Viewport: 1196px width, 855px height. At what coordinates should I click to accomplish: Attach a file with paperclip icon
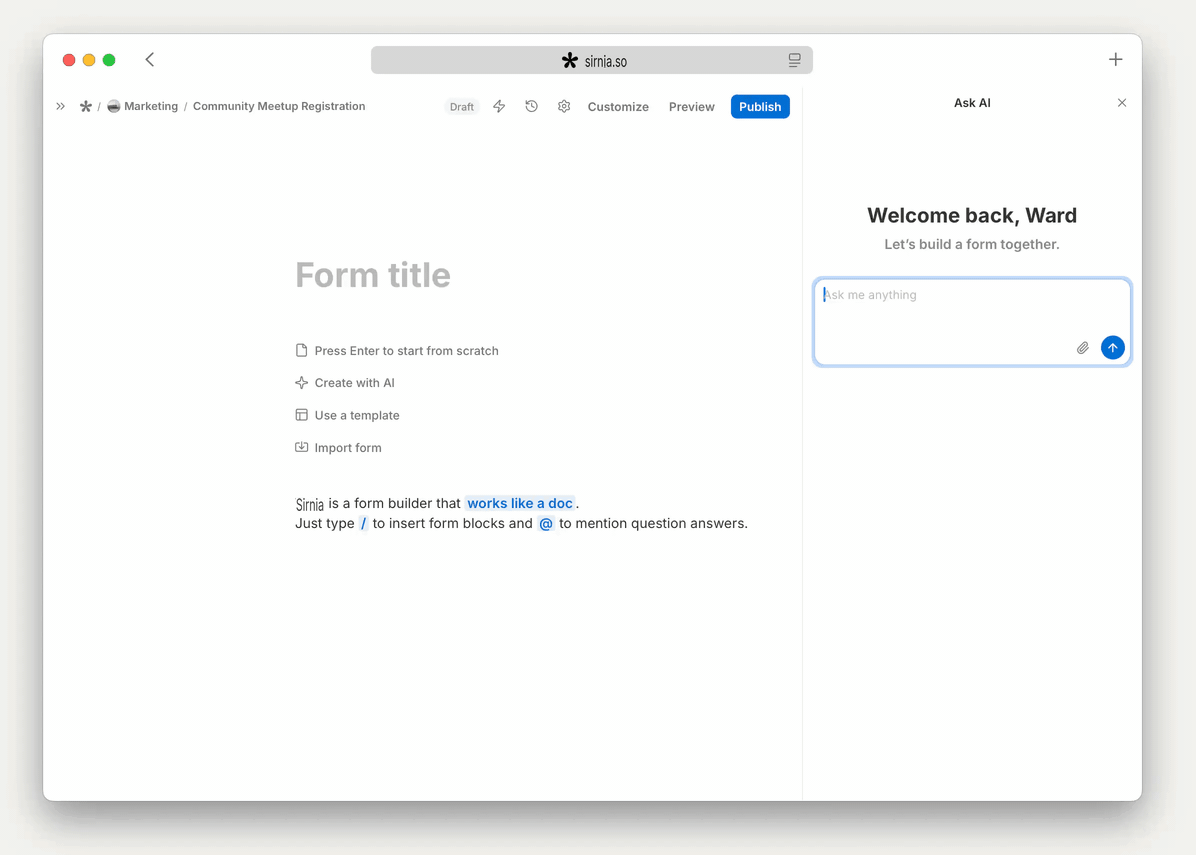pyautogui.click(x=1082, y=348)
